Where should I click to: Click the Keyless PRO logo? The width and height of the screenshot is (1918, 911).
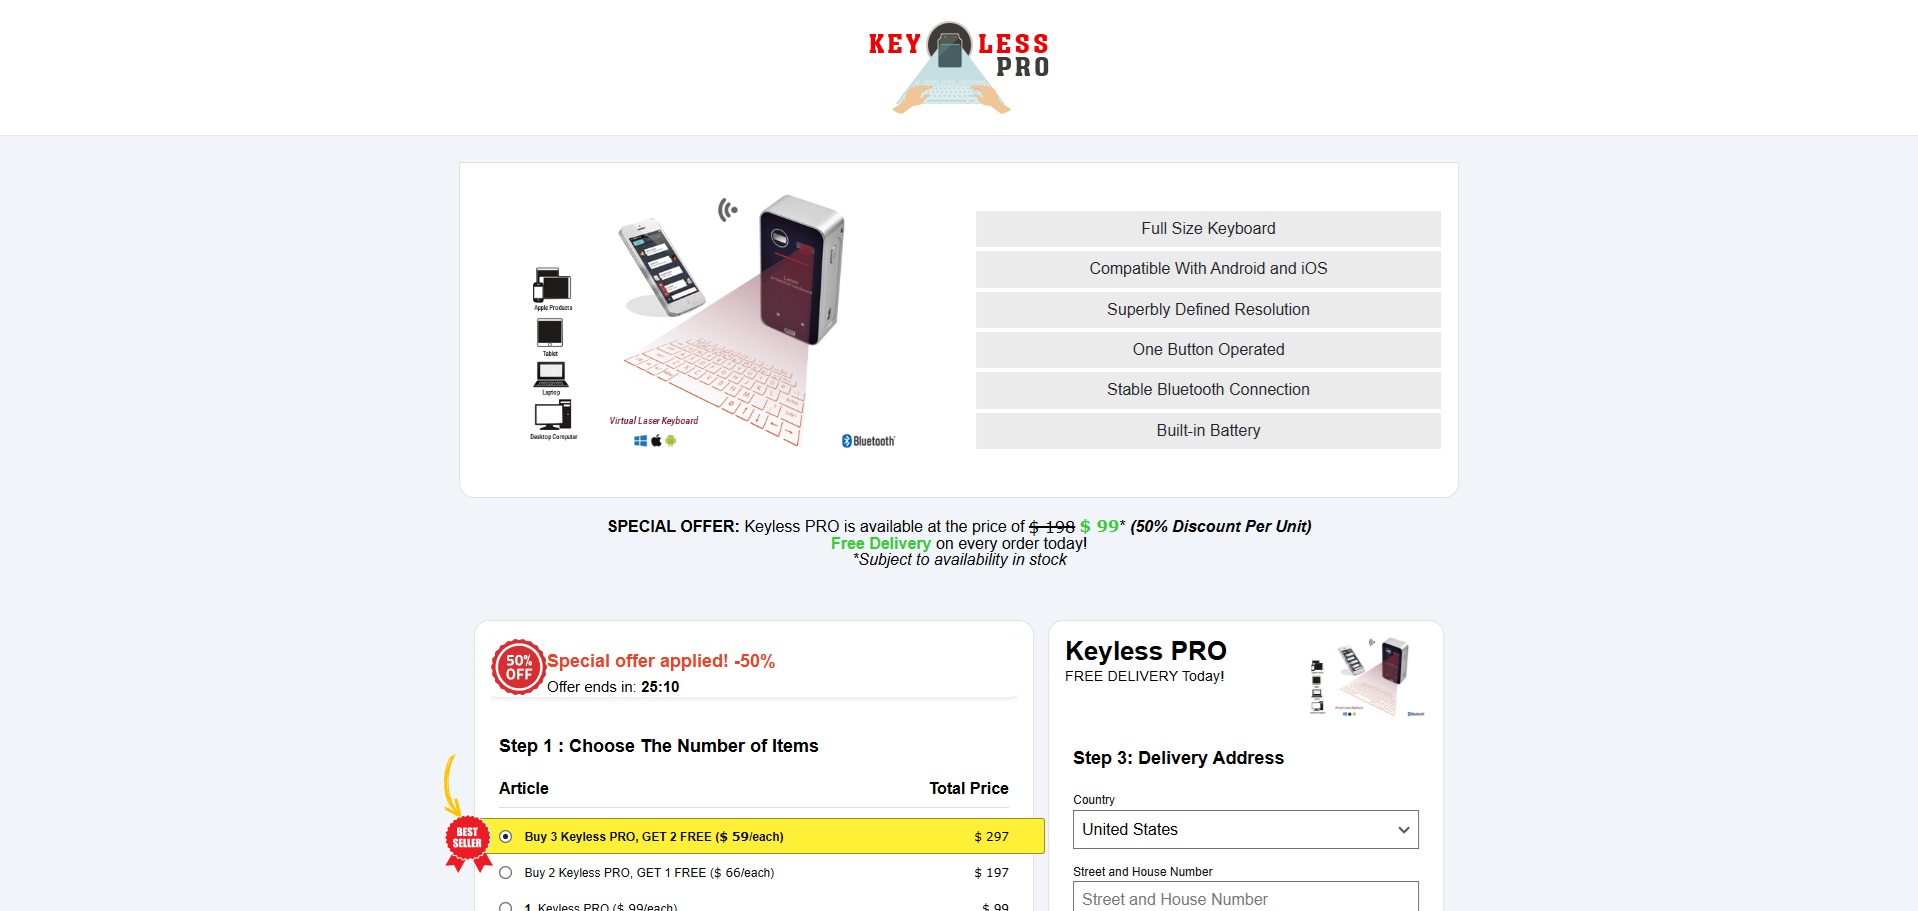[x=958, y=67]
